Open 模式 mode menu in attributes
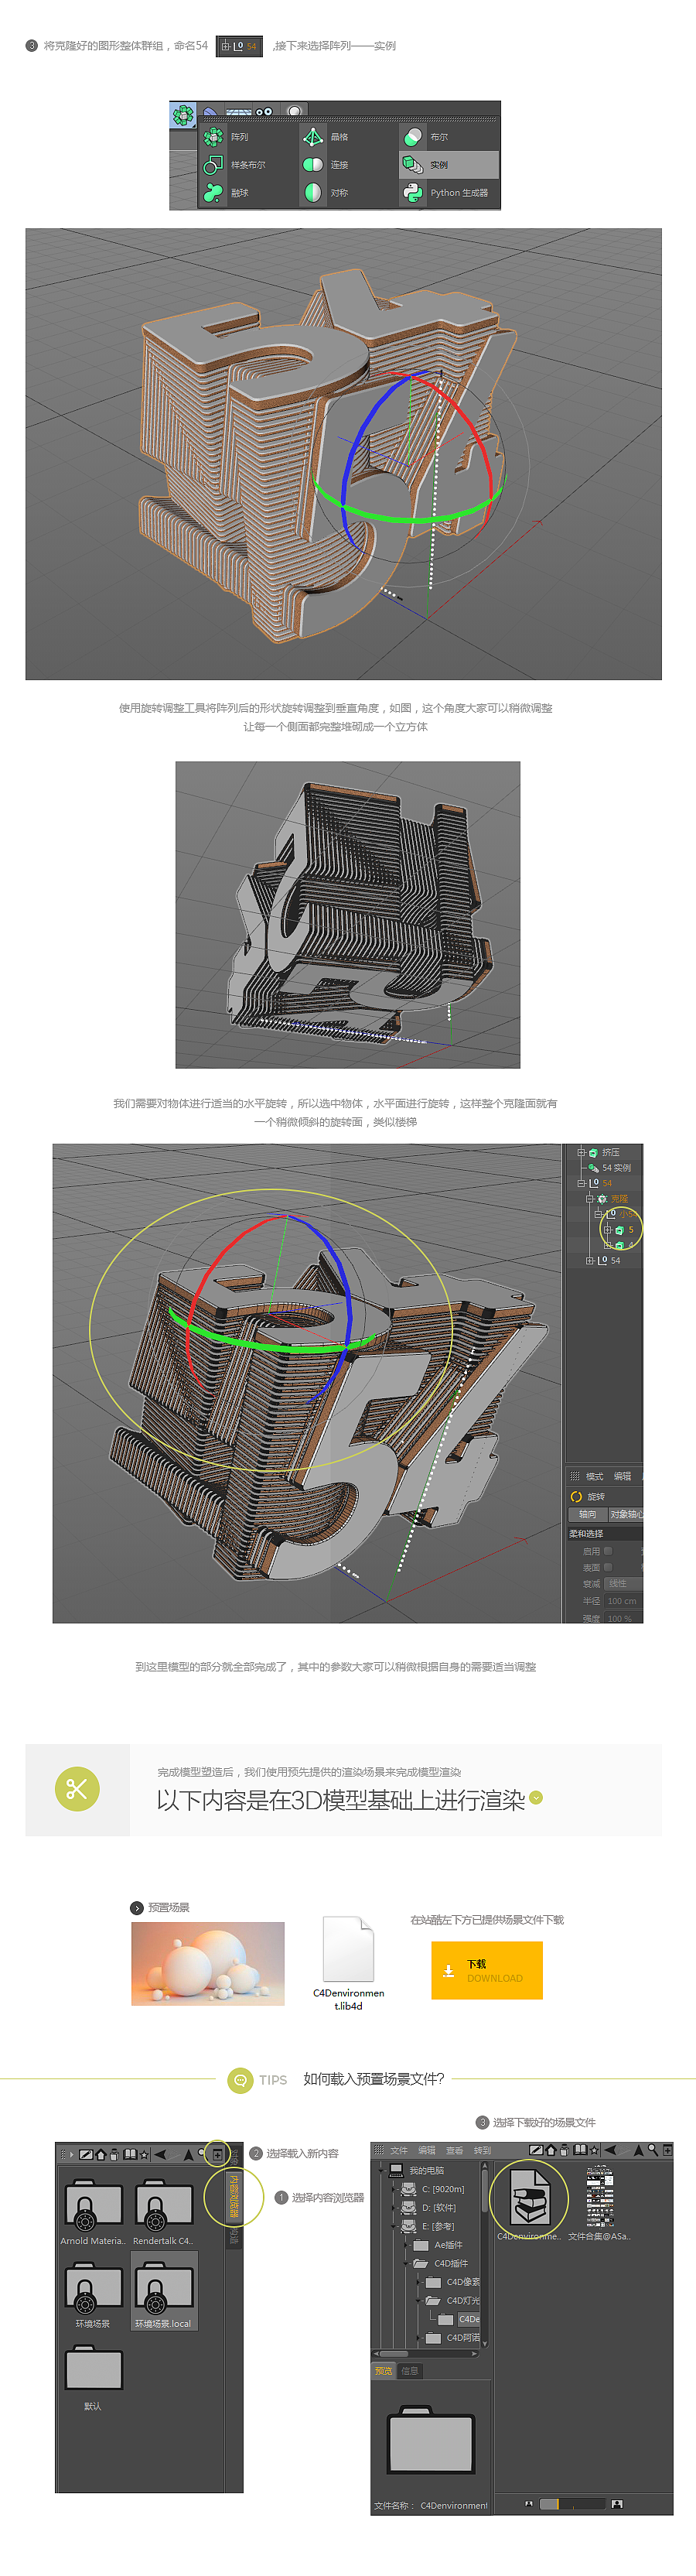Image resolution: width=696 pixels, height=2576 pixels. (594, 1476)
